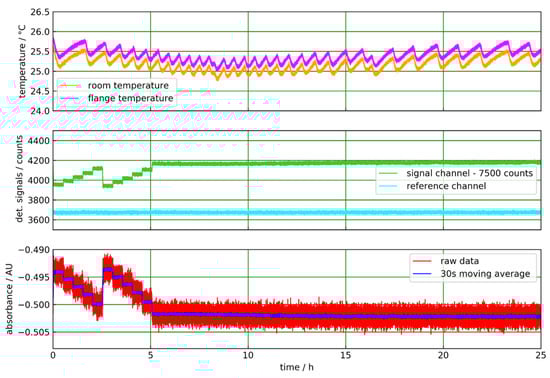Click the 30s moving average legend line sample
550x378 pixels.
(422, 274)
